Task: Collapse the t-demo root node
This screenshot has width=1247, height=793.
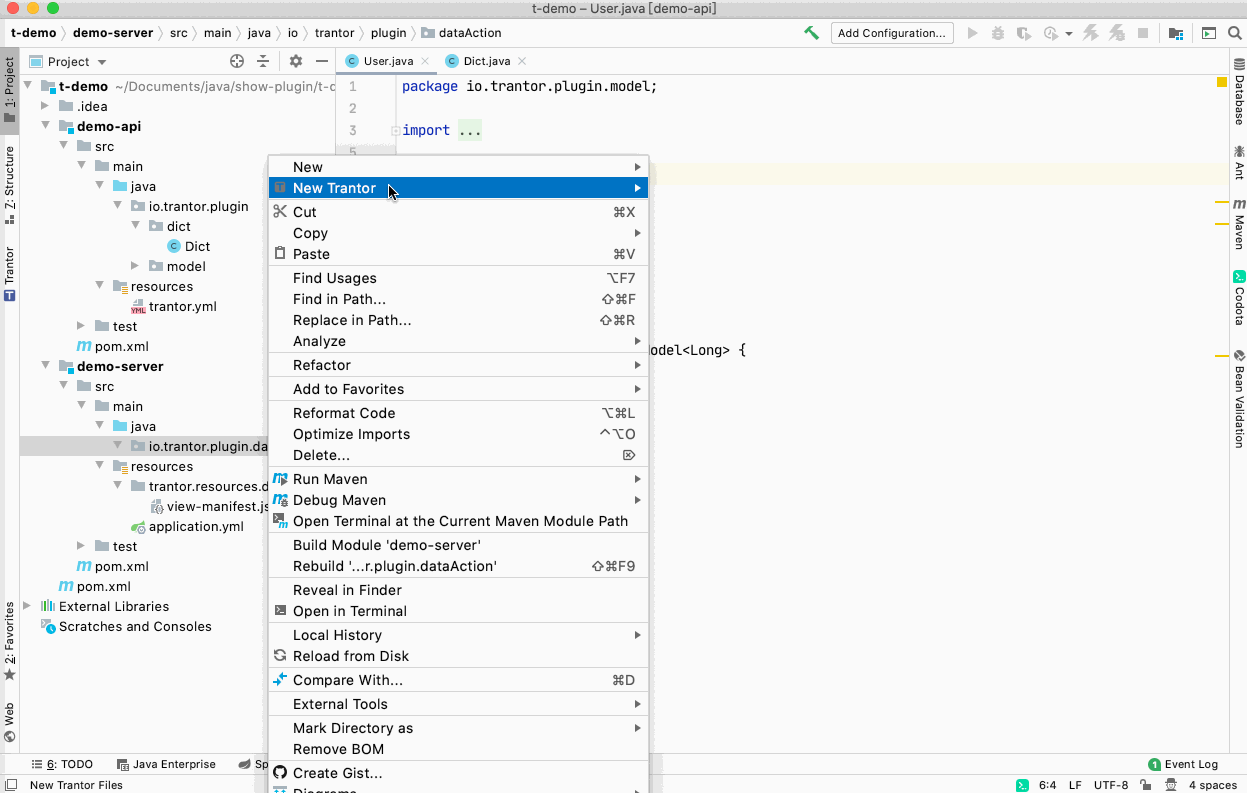Action: (28, 86)
